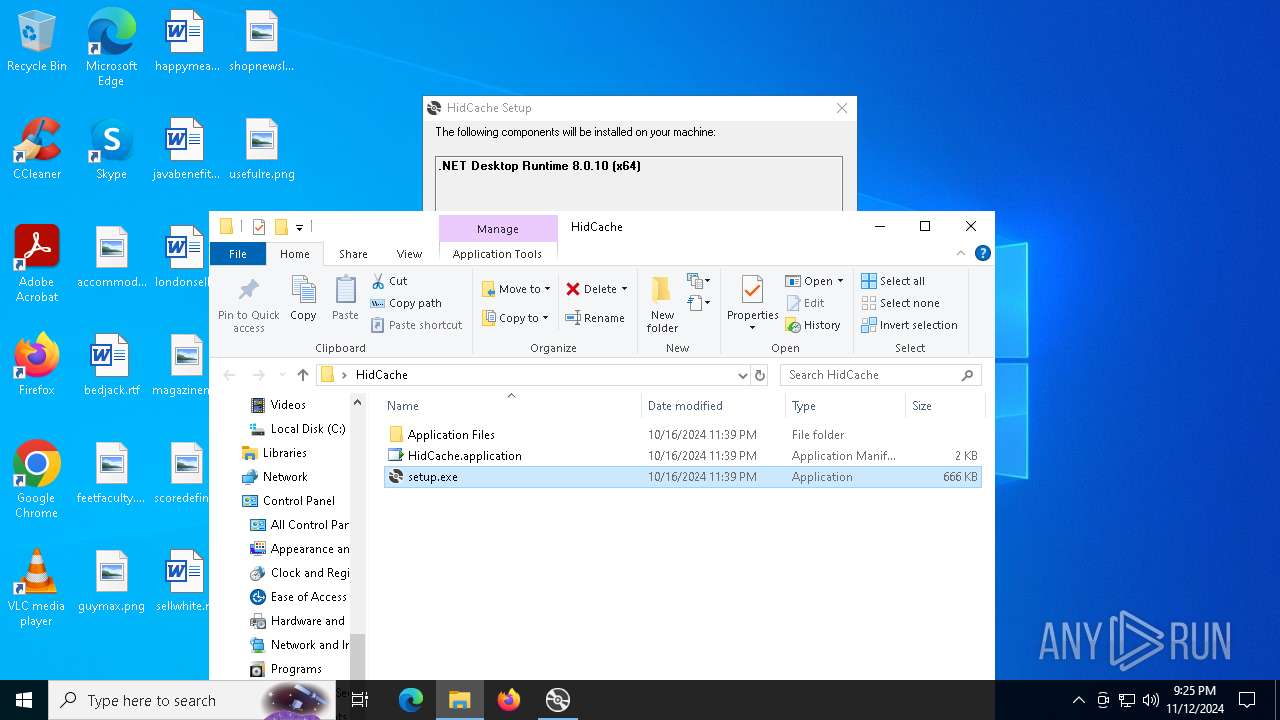The image size is (1280, 720).
Task: Click the Paste ribbon button
Action: [345, 299]
